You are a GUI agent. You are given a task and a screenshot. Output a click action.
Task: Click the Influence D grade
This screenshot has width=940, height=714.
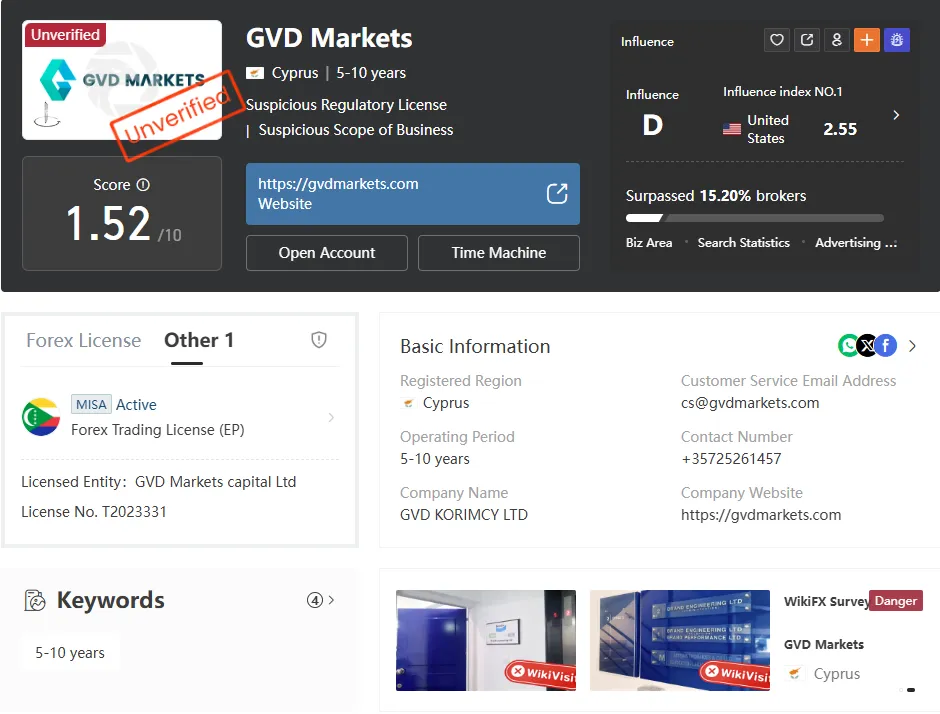pyautogui.click(x=653, y=125)
